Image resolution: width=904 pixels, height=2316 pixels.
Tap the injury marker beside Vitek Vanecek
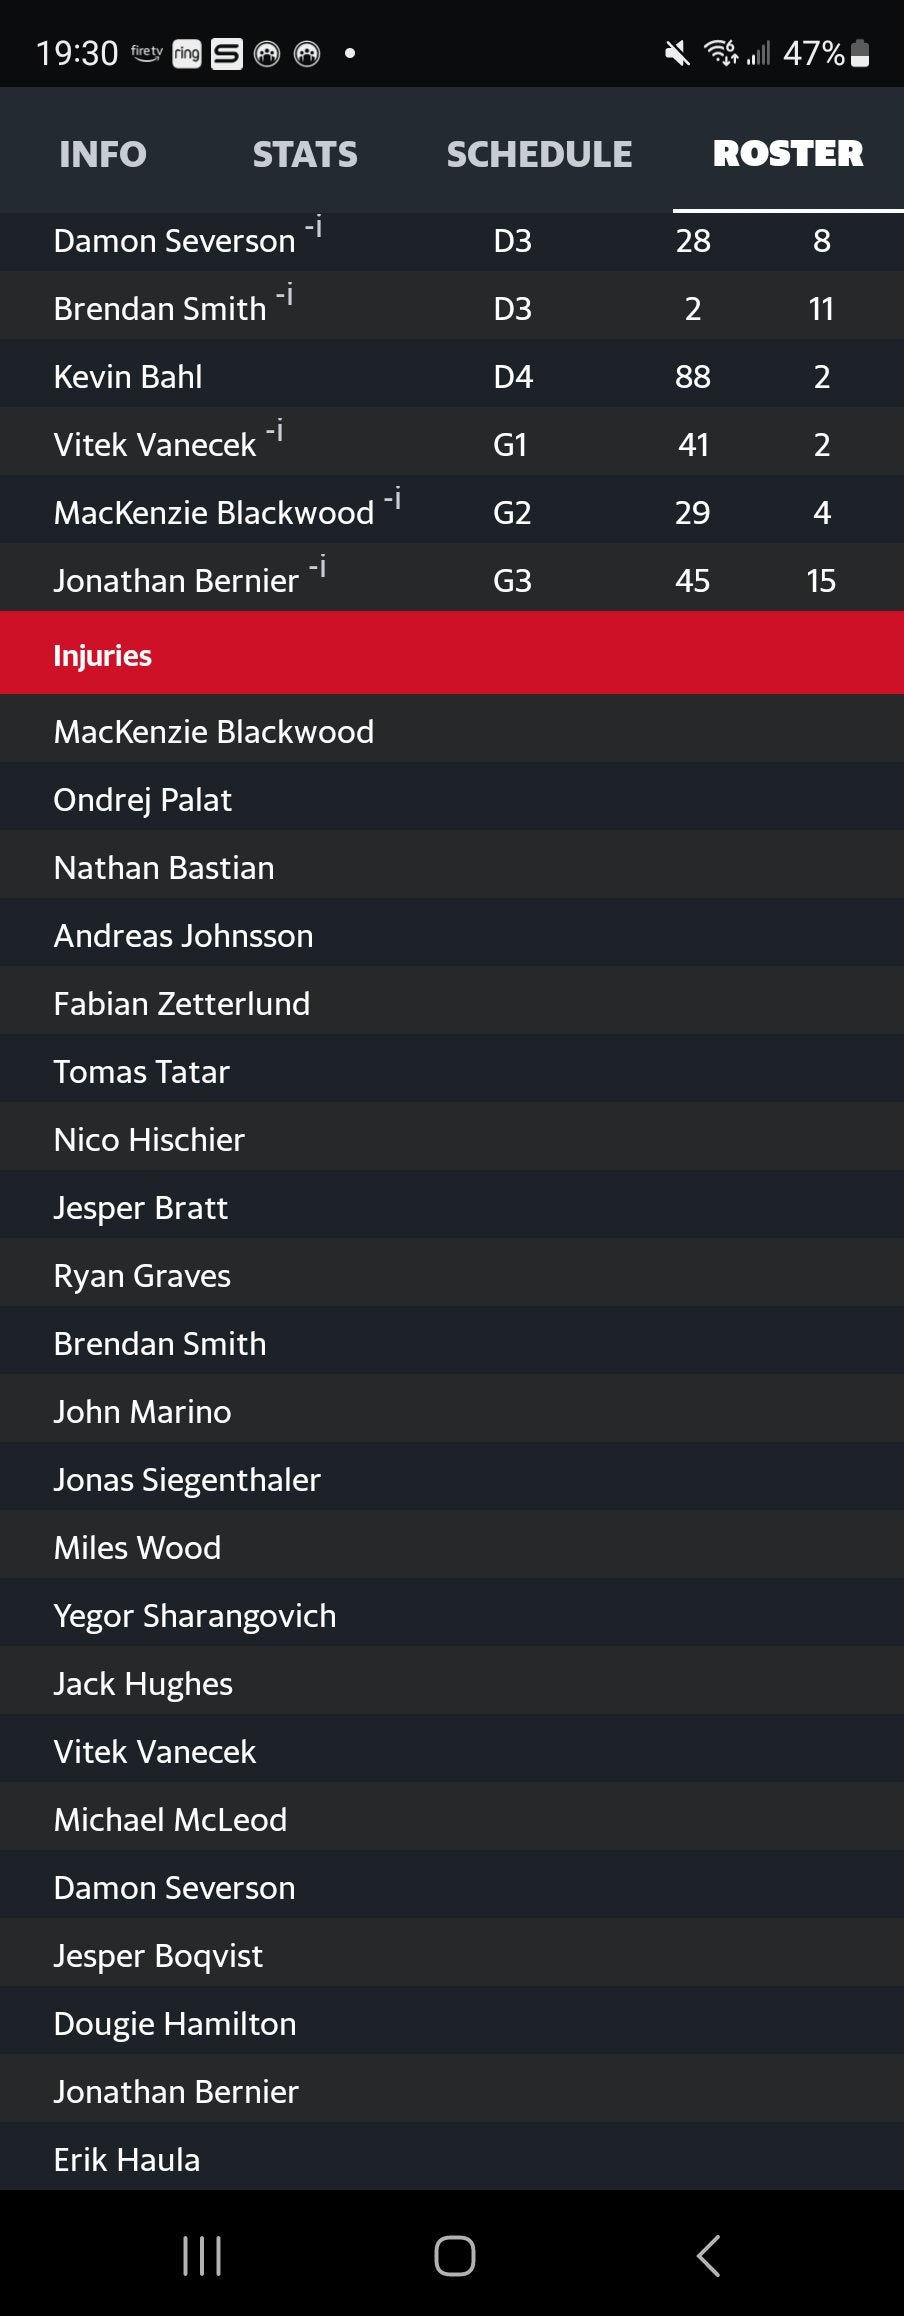coord(275,432)
